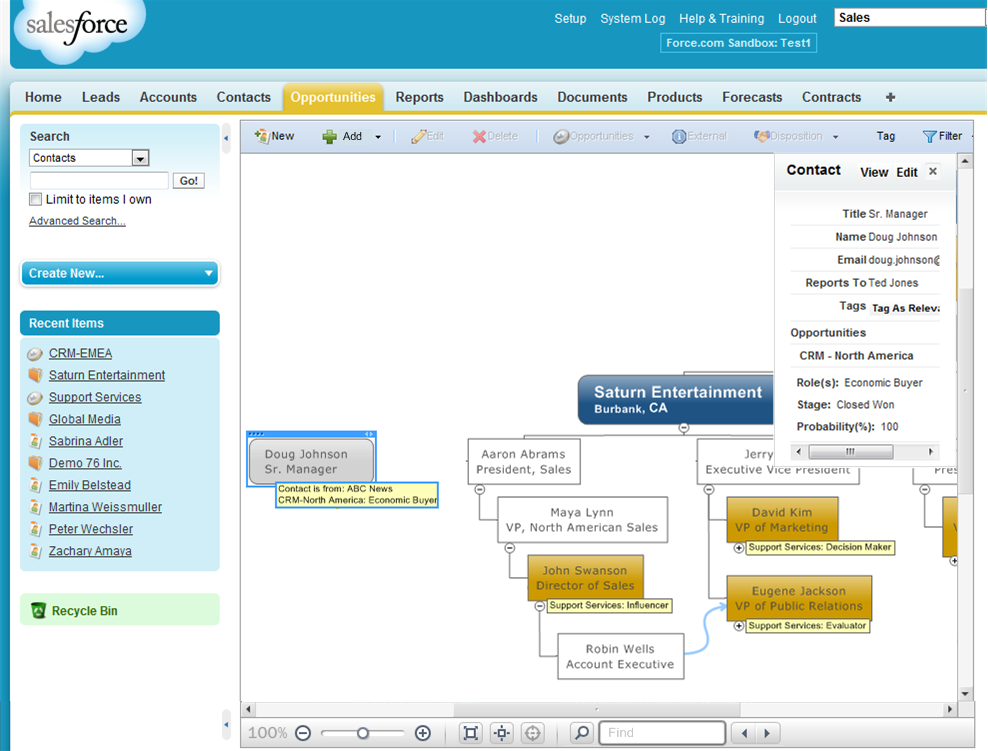
Task: Open the Add dropdown arrow
Action: click(378, 137)
